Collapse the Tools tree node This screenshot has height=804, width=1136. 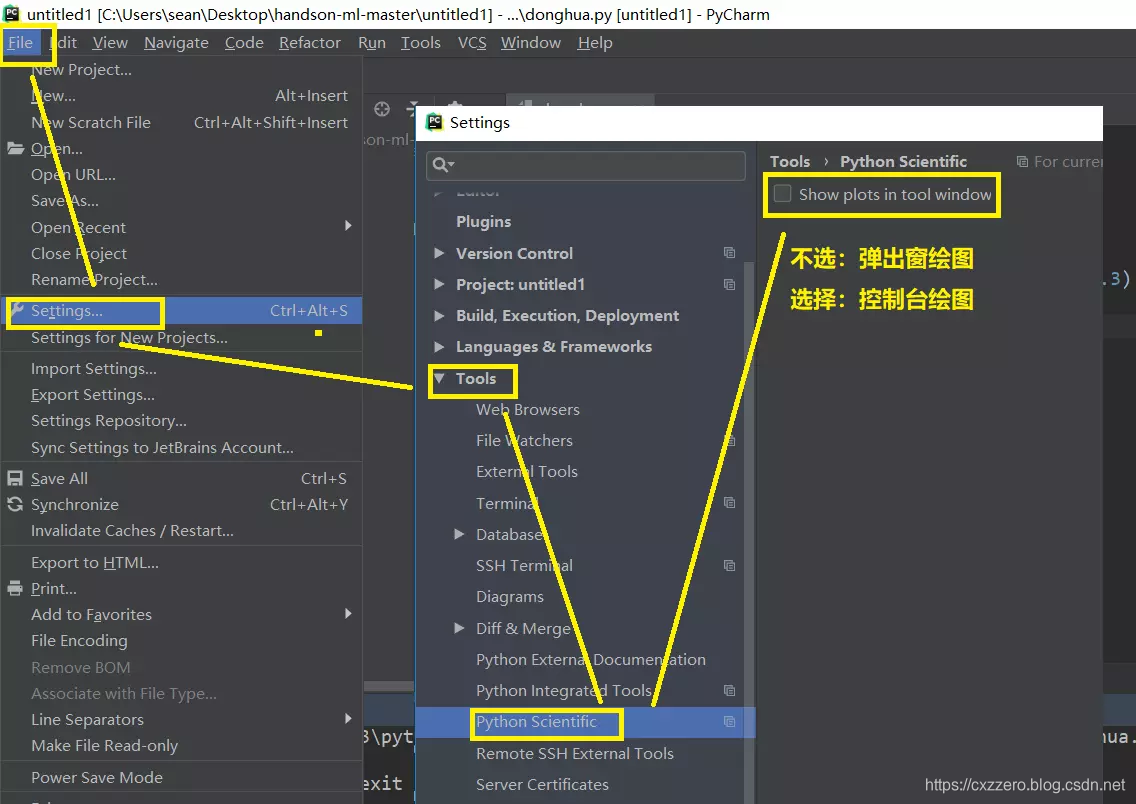[x=438, y=378]
